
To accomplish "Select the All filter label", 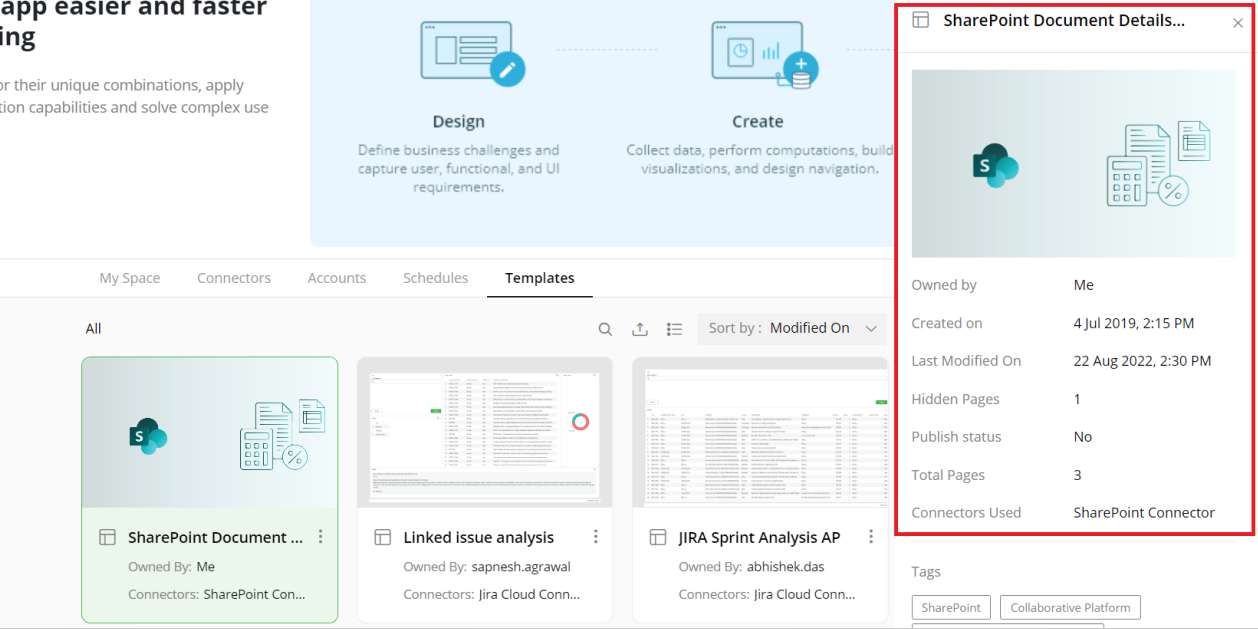I will [94, 328].
